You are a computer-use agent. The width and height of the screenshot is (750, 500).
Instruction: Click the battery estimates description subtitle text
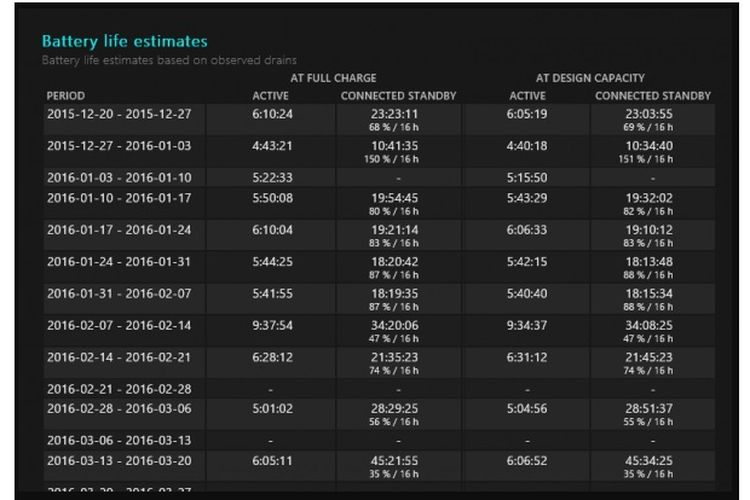[169, 60]
